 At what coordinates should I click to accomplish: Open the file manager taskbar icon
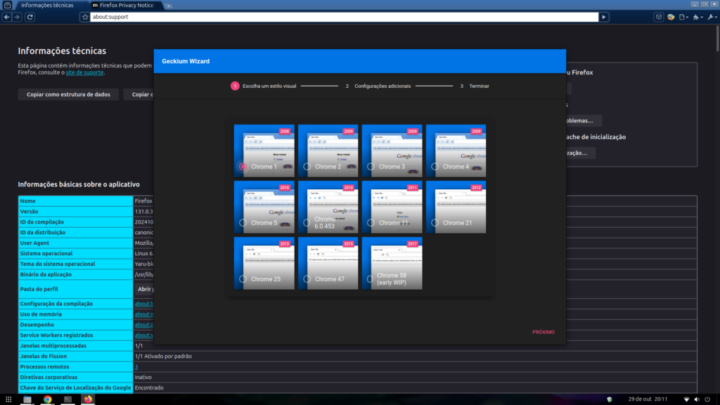click(27, 399)
